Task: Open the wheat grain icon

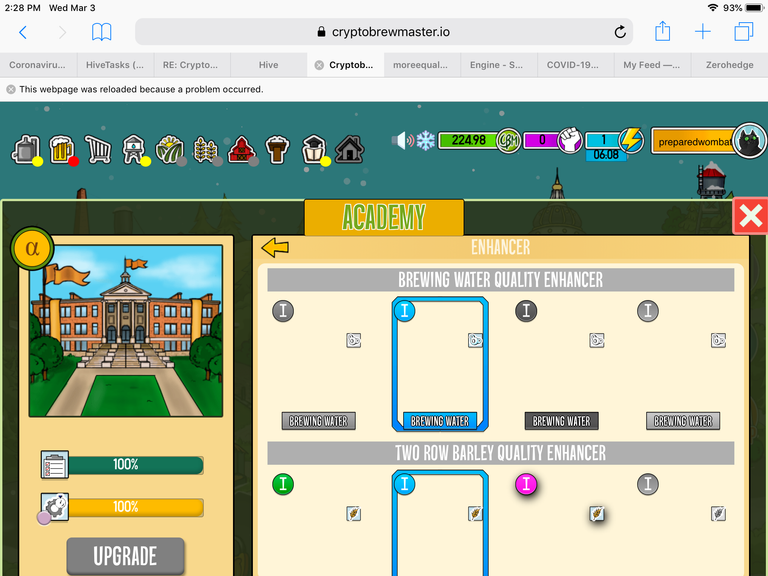Action: coord(206,149)
